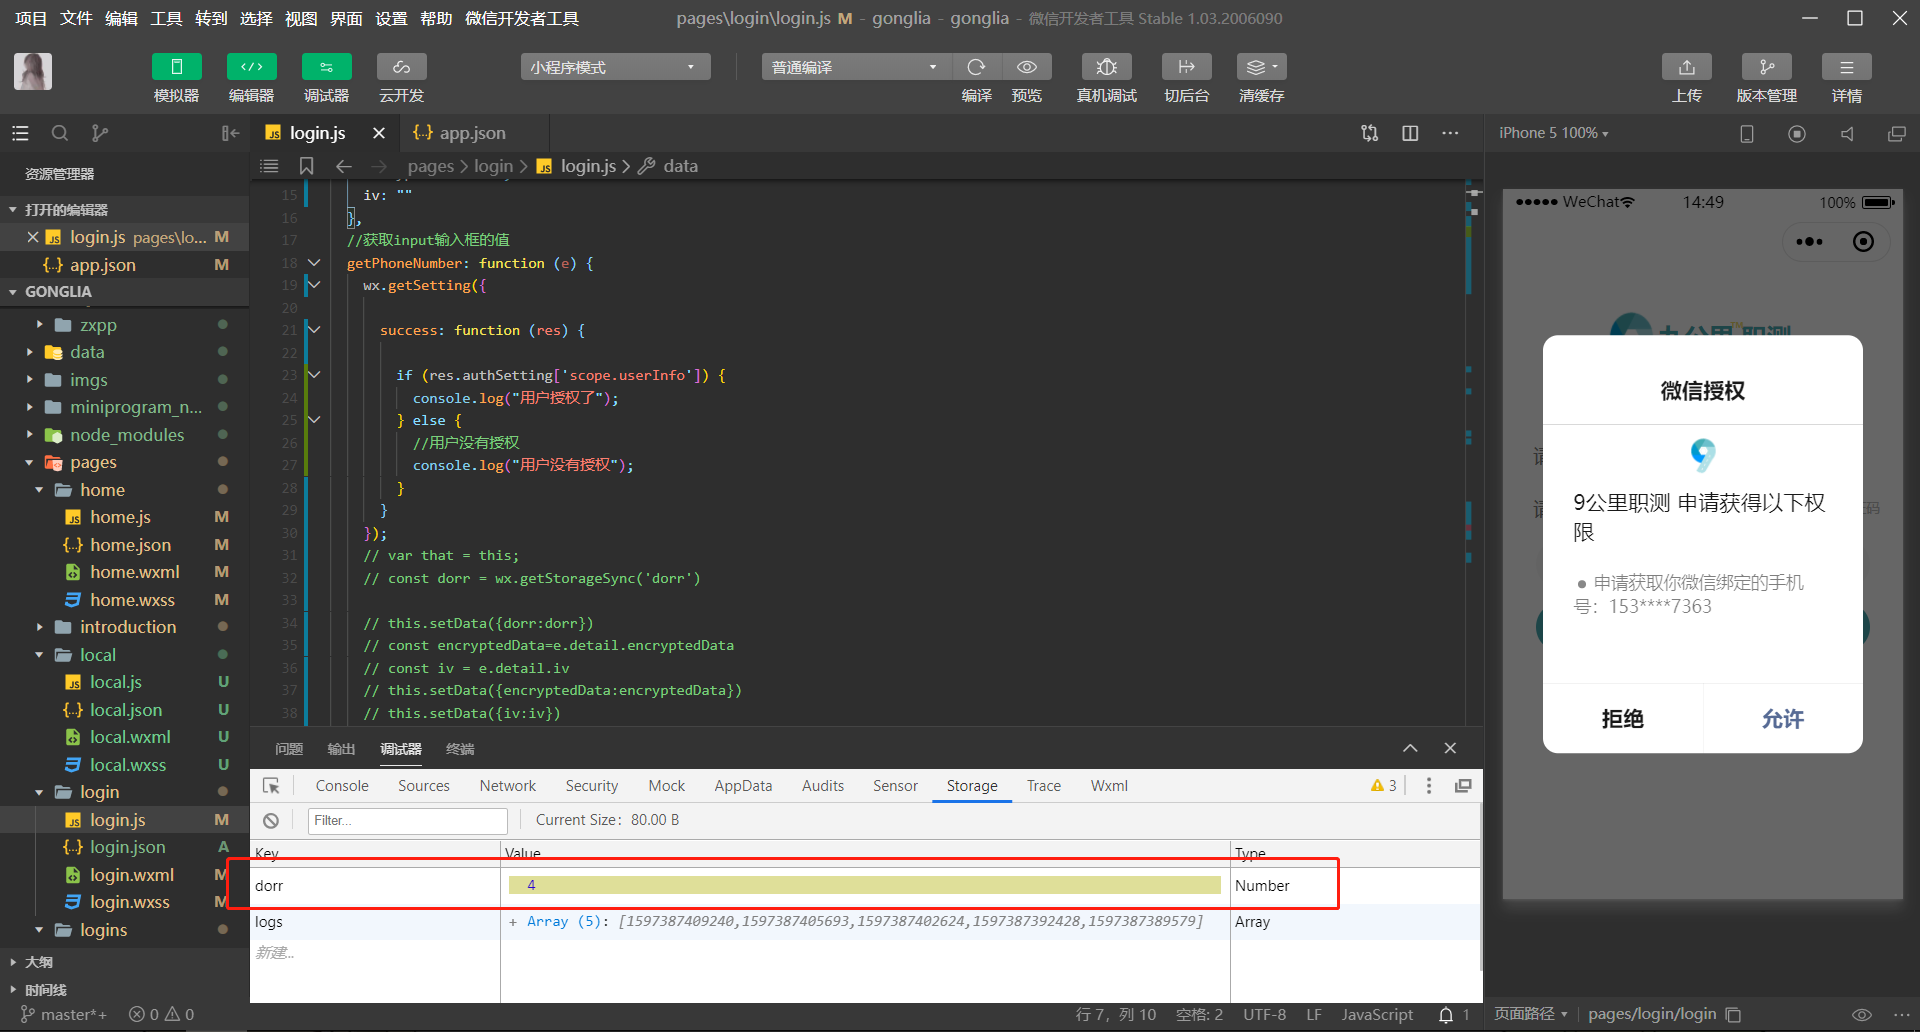Image resolution: width=1920 pixels, height=1032 pixels.
Task: Click the compare changes icon in the editor toolbar
Action: tap(1370, 133)
